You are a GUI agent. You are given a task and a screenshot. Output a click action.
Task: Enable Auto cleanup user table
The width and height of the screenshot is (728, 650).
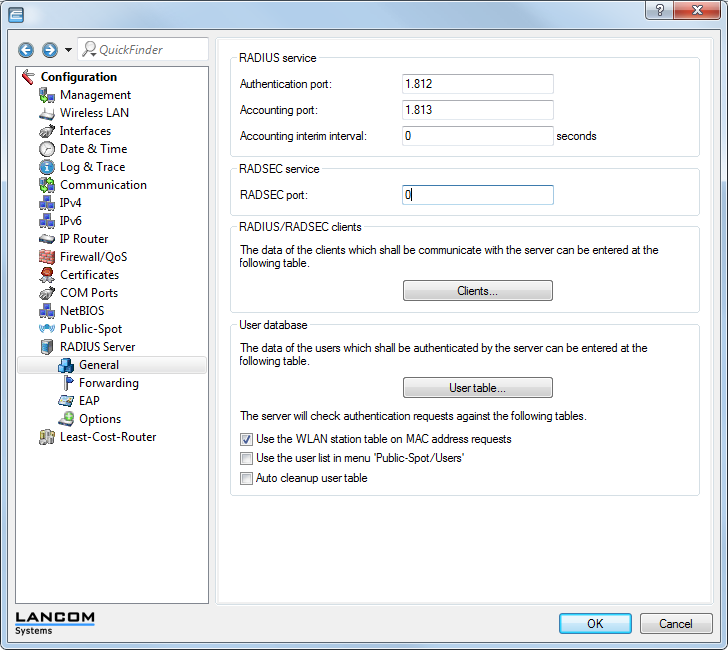(x=246, y=479)
